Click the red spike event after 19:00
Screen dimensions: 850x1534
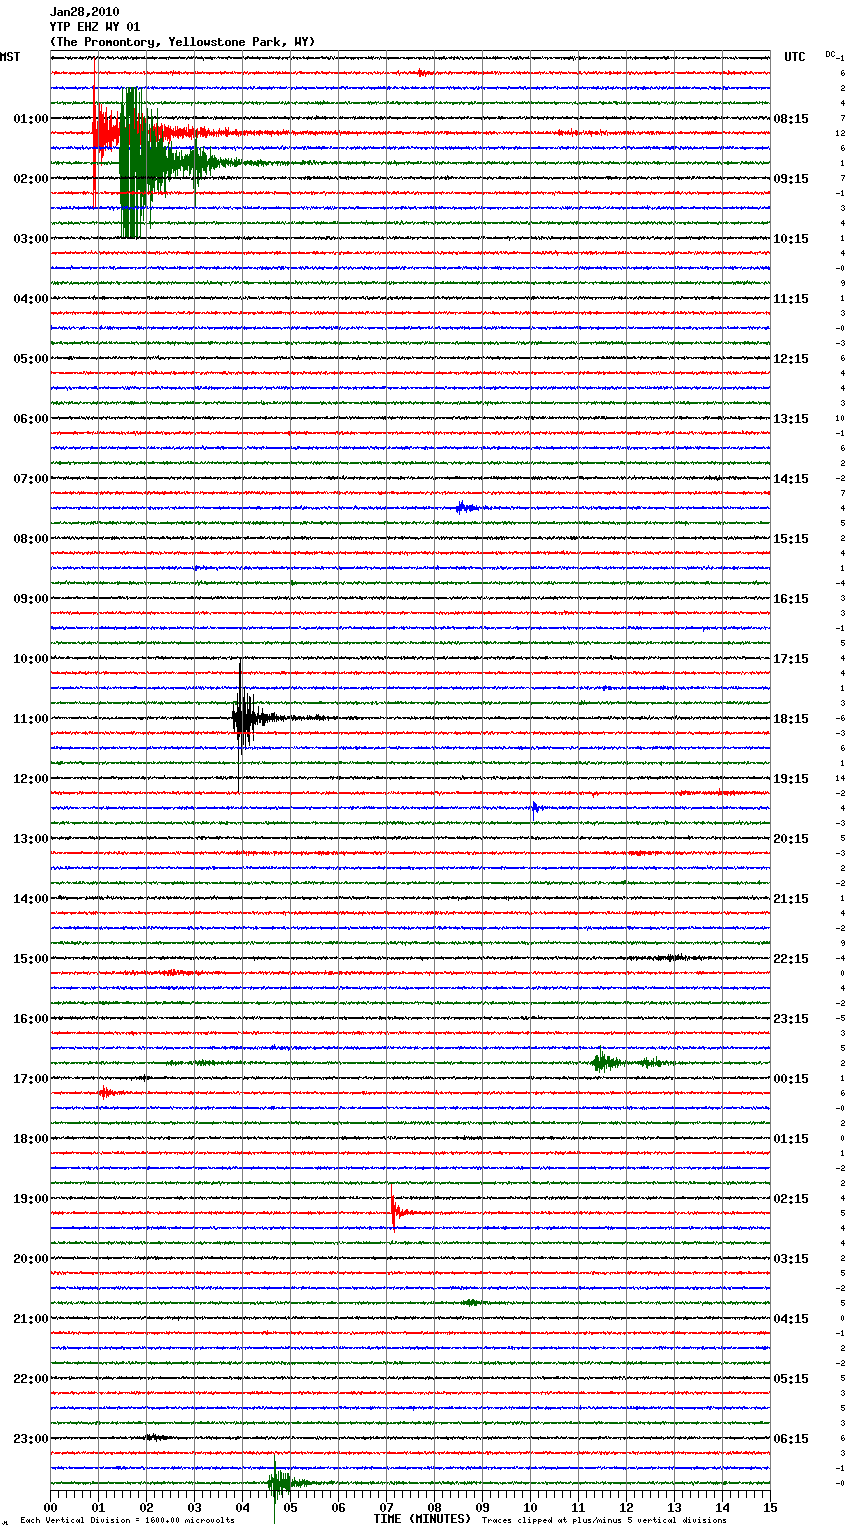(x=397, y=1213)
